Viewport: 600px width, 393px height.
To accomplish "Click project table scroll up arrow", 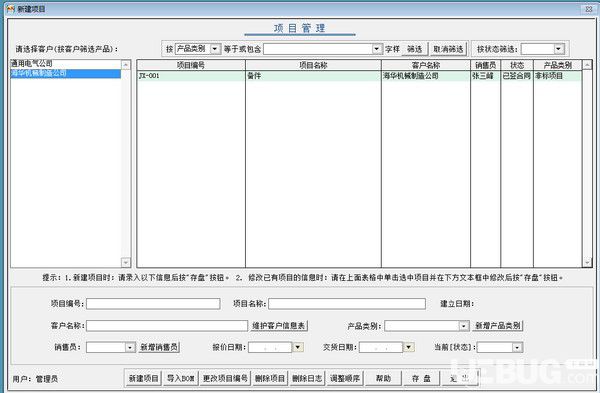I will pos(587,65).
